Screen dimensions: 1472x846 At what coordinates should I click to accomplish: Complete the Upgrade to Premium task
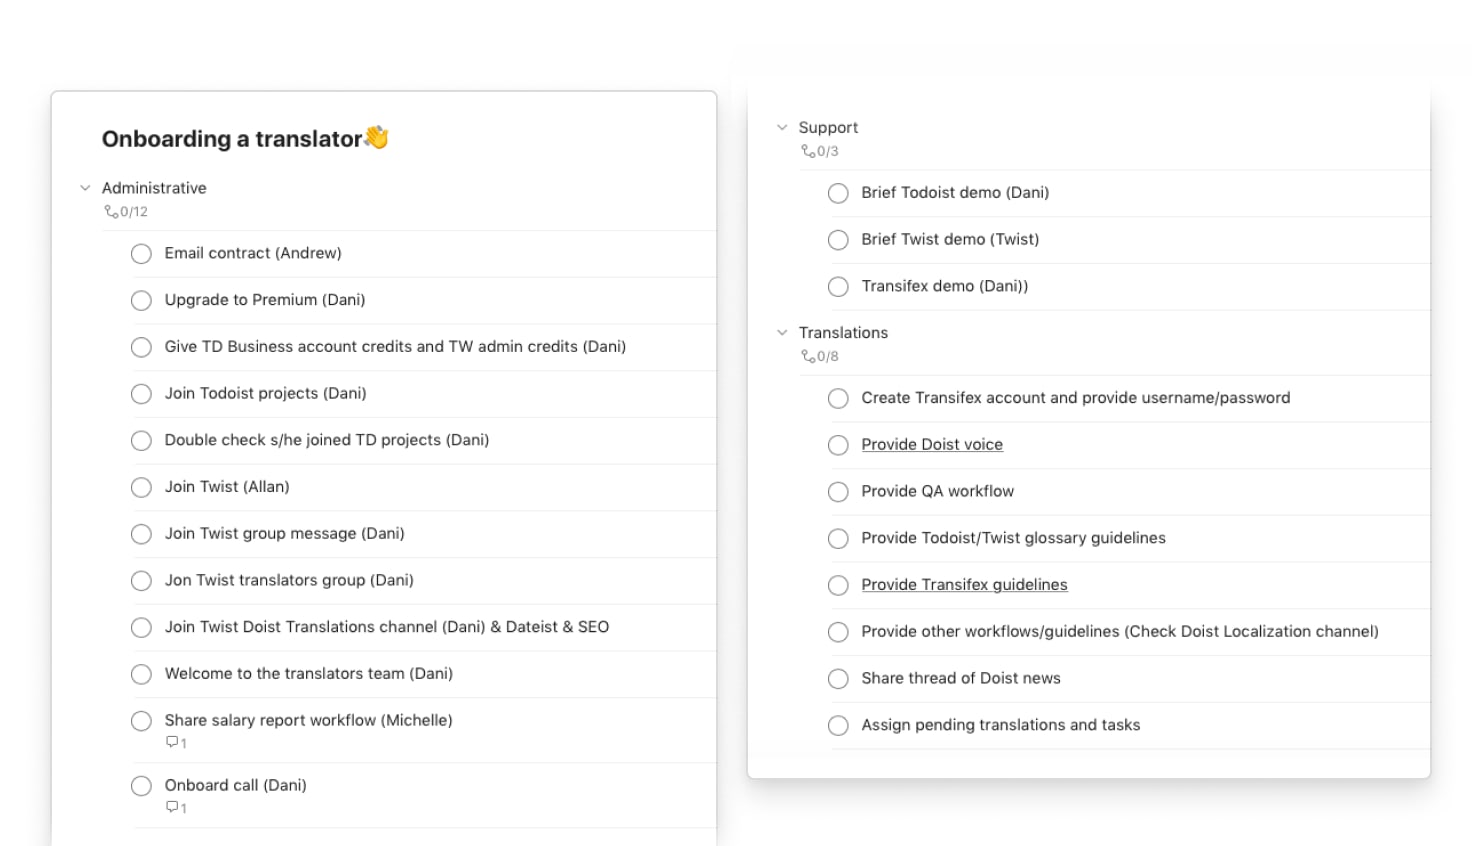tap(141, 300)
